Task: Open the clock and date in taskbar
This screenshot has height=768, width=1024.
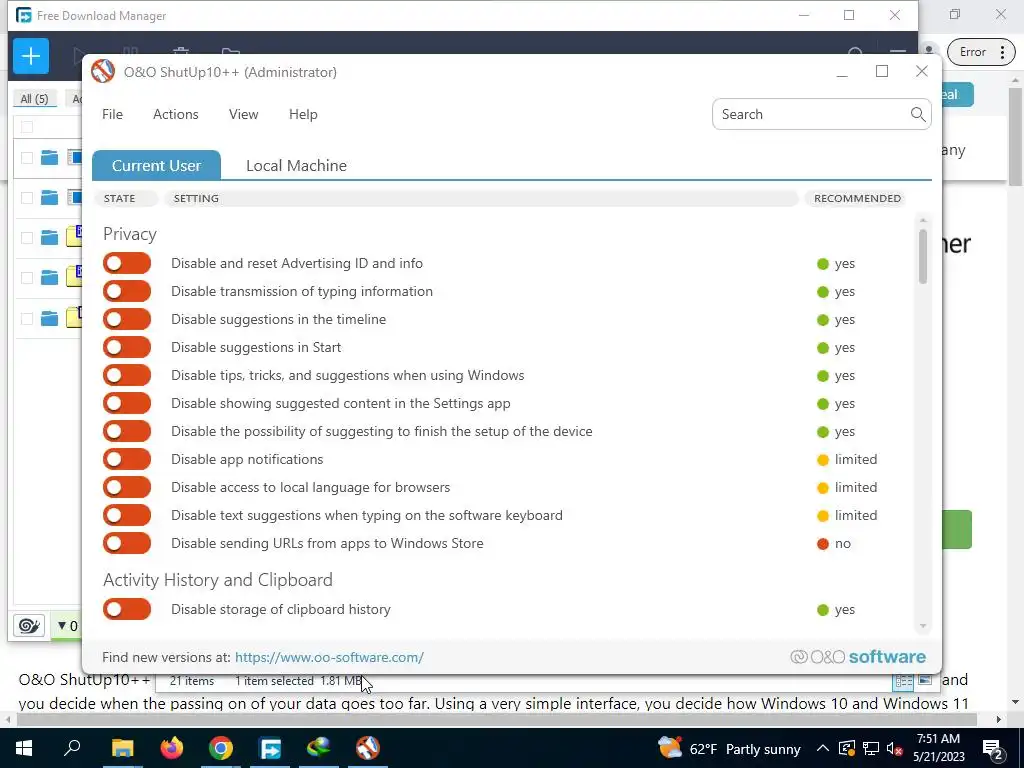Action: pos(938,748)
